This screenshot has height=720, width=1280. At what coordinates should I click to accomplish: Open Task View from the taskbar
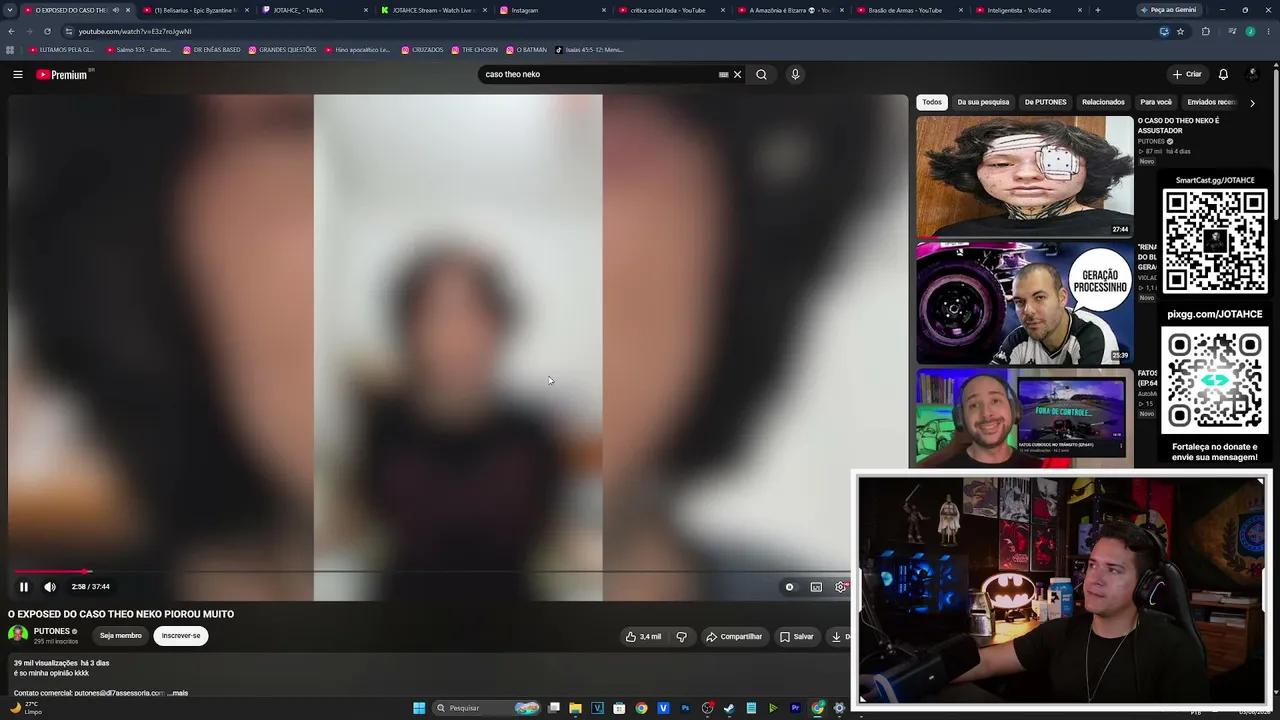(553, 708)
